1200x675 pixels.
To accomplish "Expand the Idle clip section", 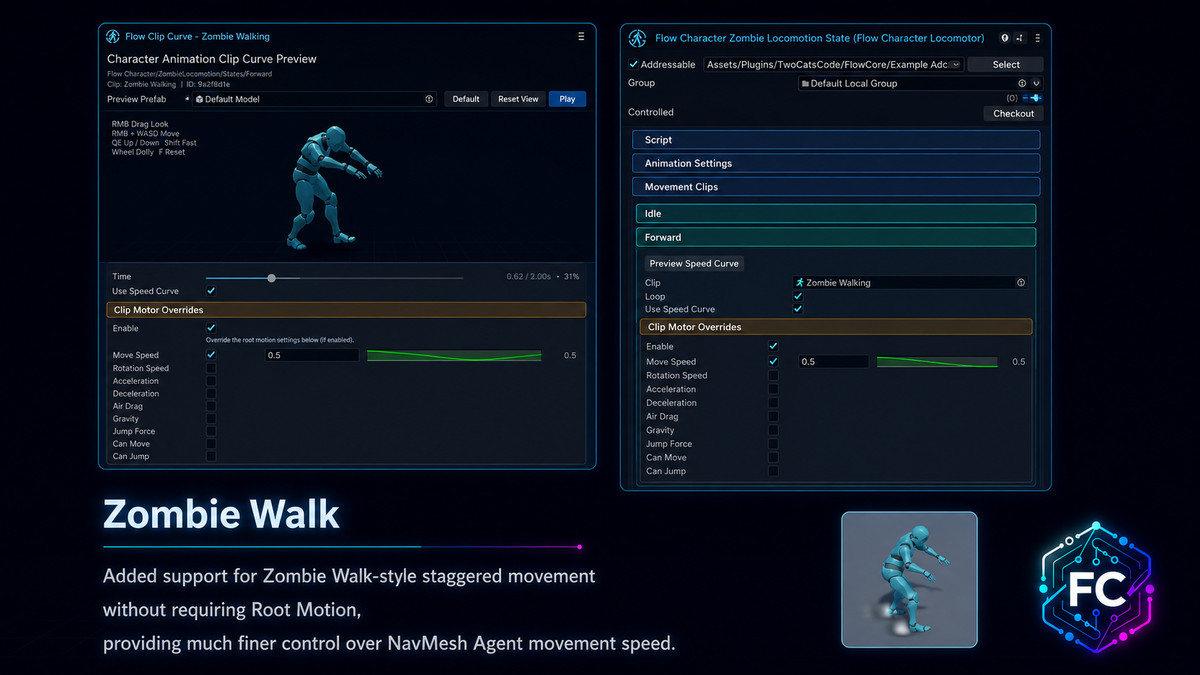I will pyautogui.click(x=836, y=213).
